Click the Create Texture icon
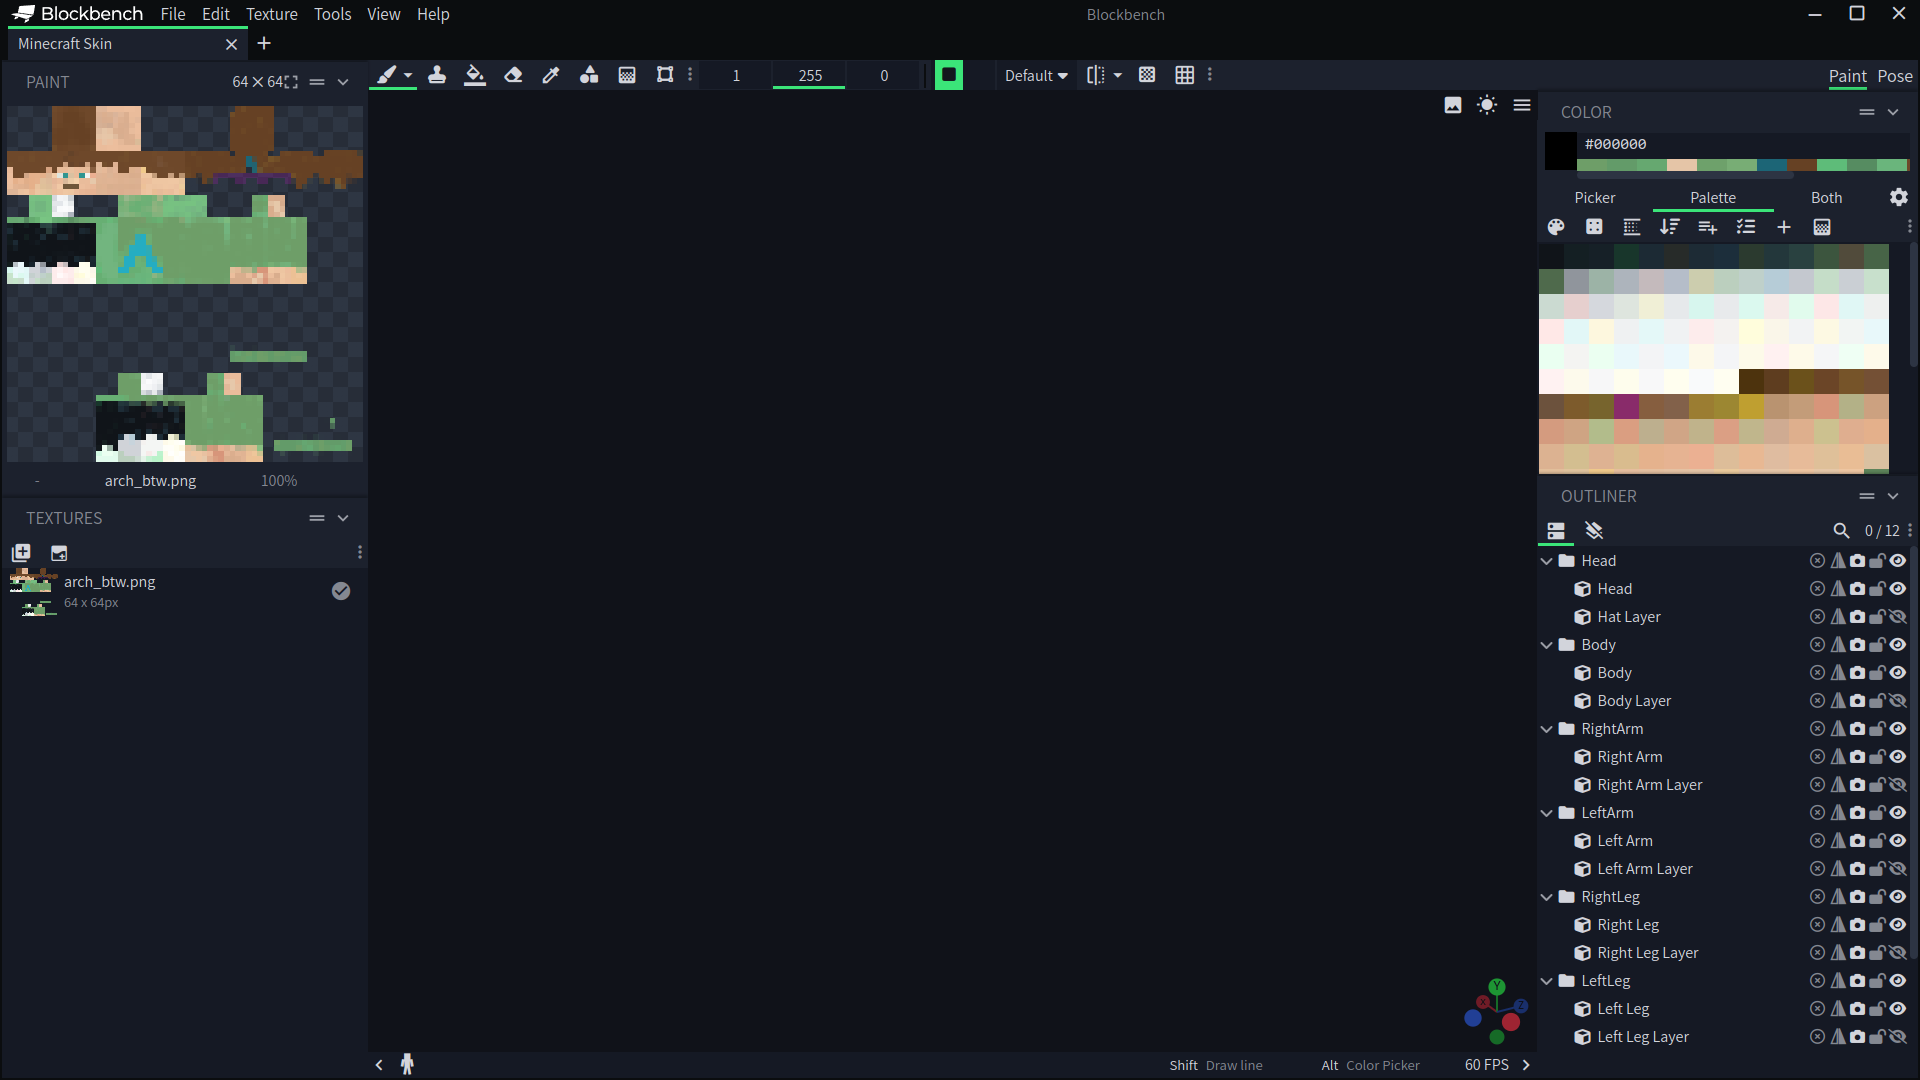This screenshot has height=1080, width=1920. 21,553
